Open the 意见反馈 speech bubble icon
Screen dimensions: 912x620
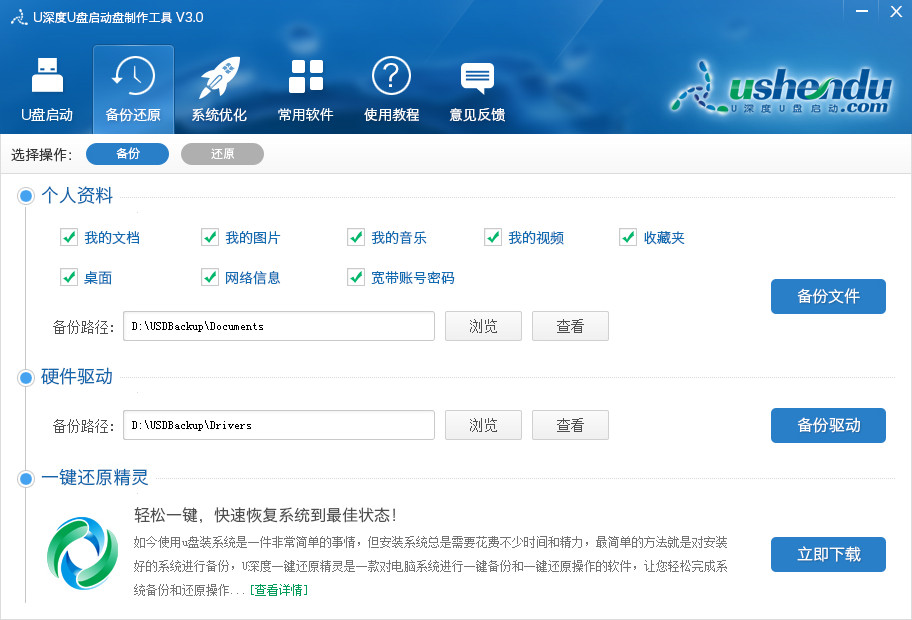coord(478,78)
